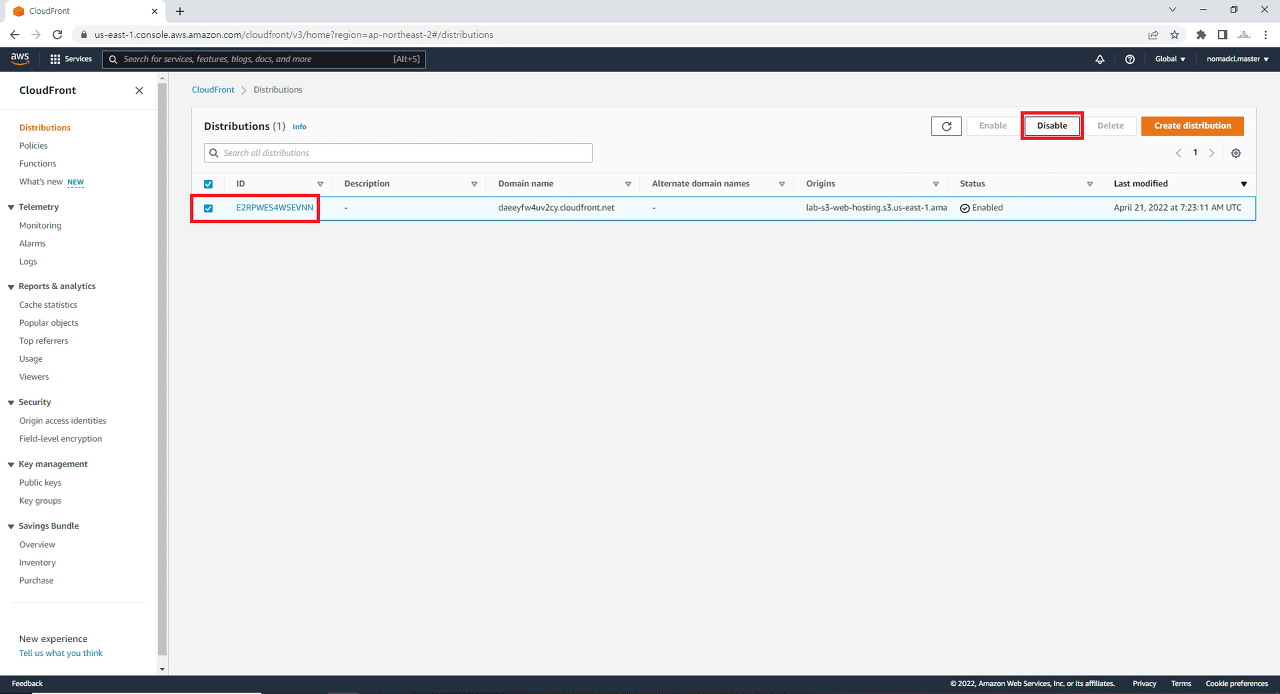
Task: Sort by Domain name column arrow
Action: click(x=628, y=184)
